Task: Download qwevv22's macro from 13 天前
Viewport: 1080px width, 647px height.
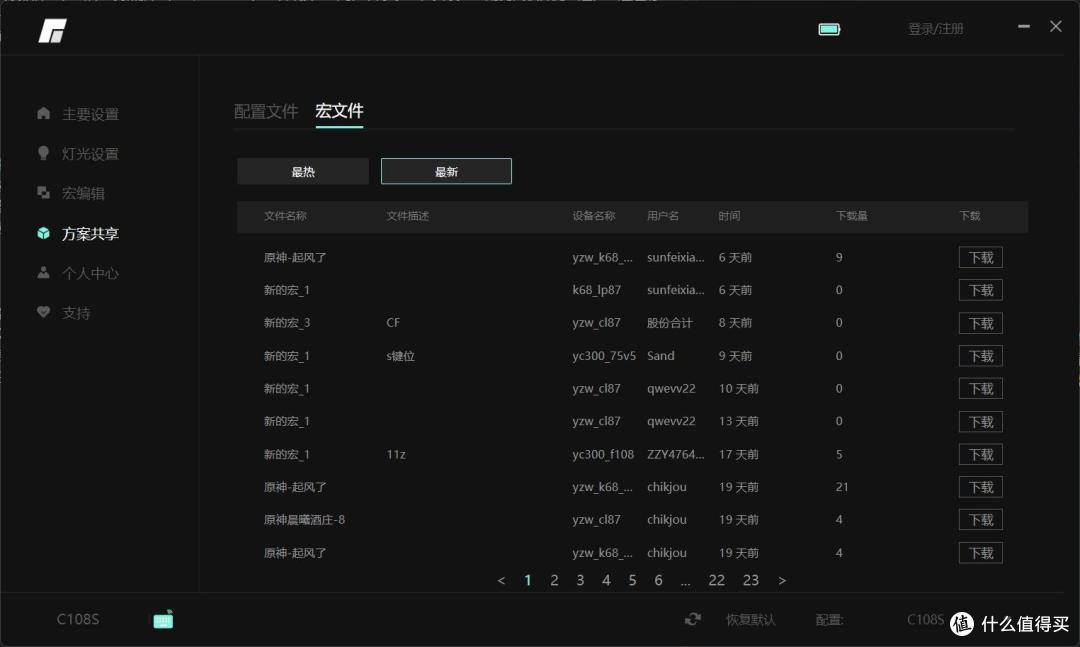Action: [x=981, y=422]
